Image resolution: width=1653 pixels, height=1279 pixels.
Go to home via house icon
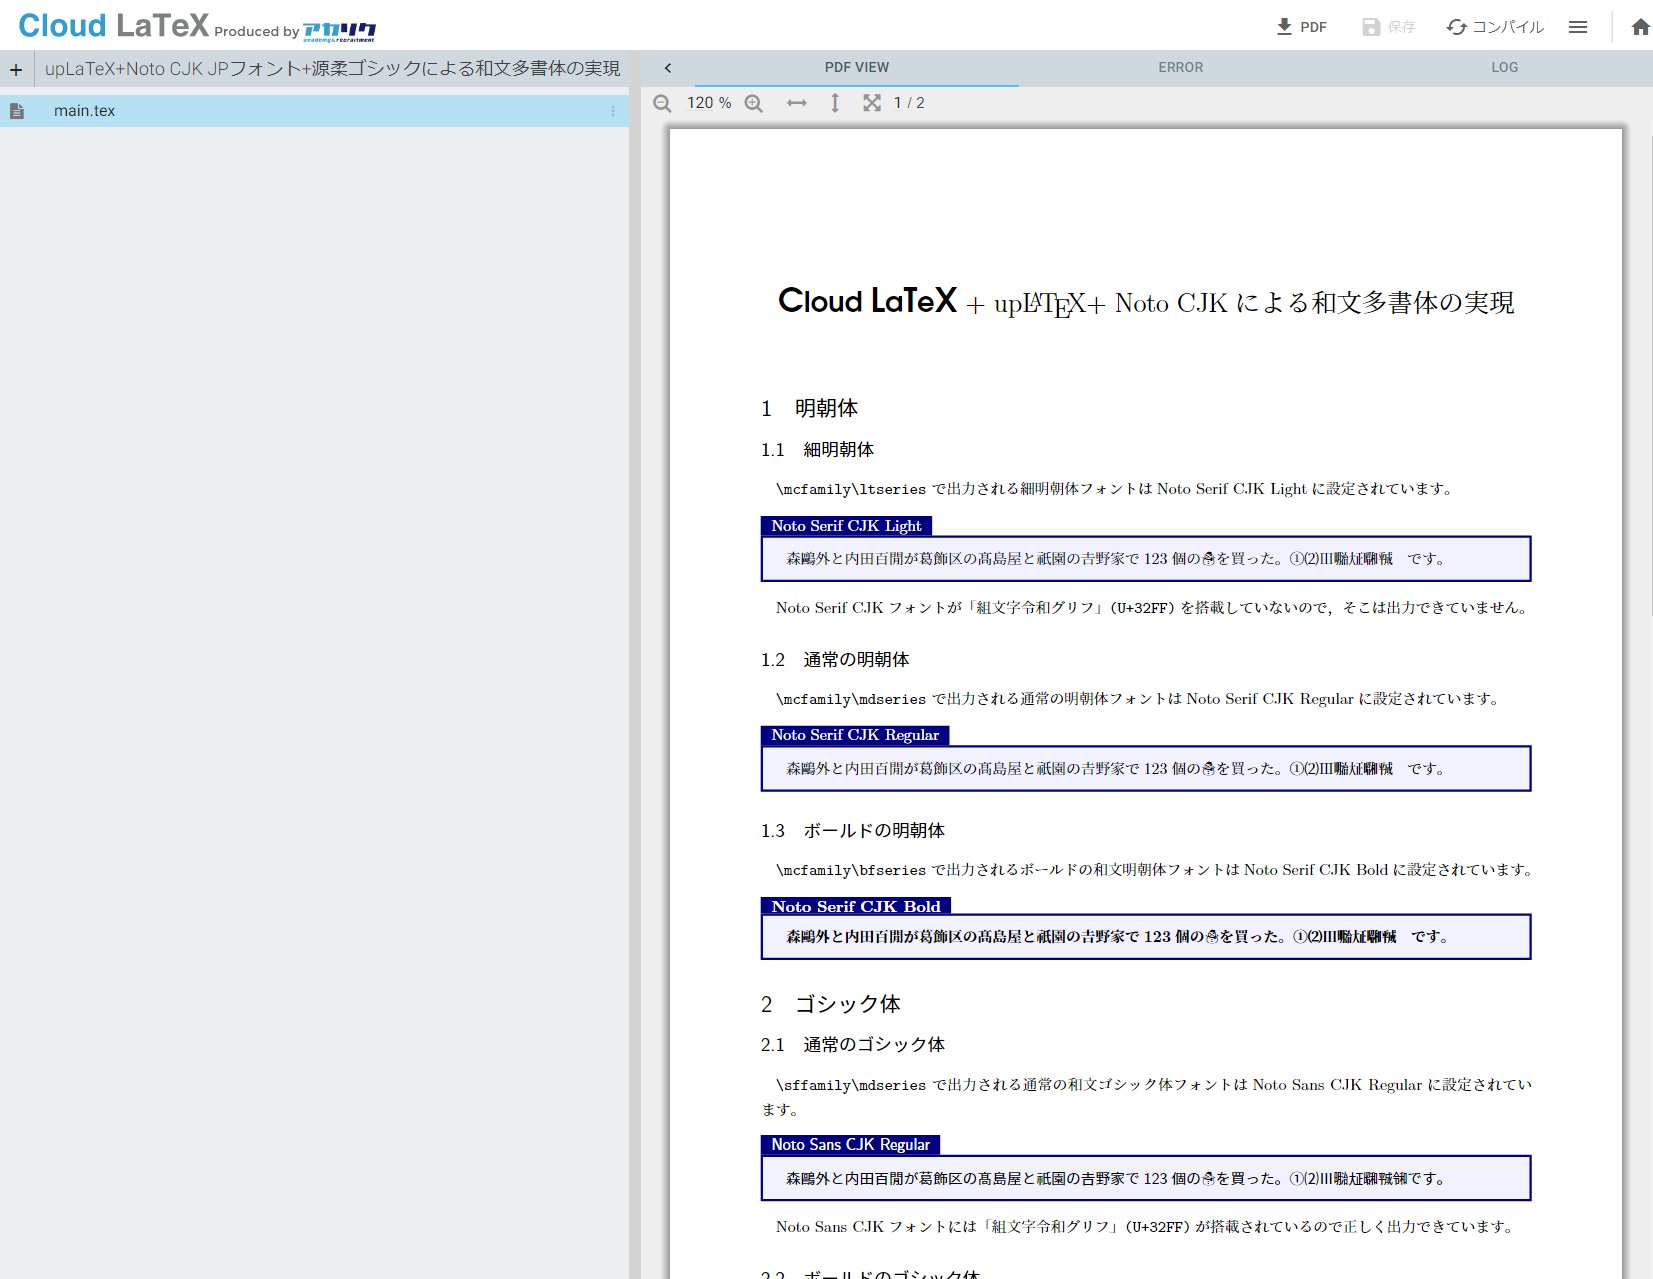(x=1640, y=27)
